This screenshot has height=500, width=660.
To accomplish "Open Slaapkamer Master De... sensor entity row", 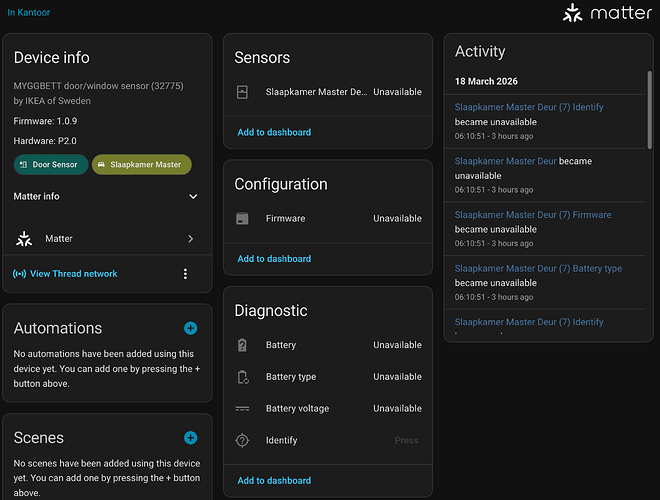I will pyautogui.click(x=328, y=92).
